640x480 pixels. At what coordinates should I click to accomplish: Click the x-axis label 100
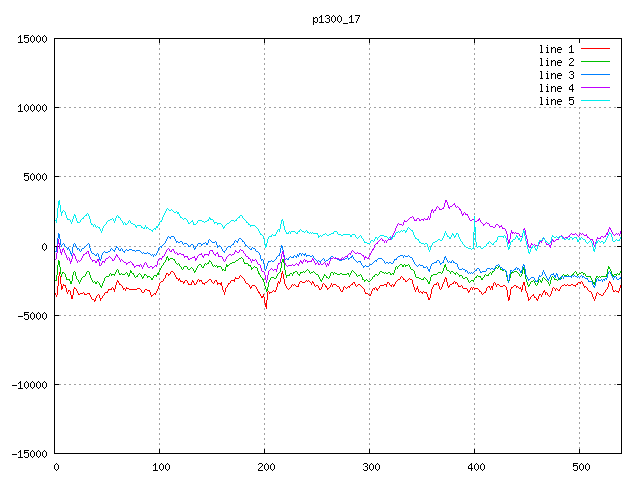pos(161,467)
